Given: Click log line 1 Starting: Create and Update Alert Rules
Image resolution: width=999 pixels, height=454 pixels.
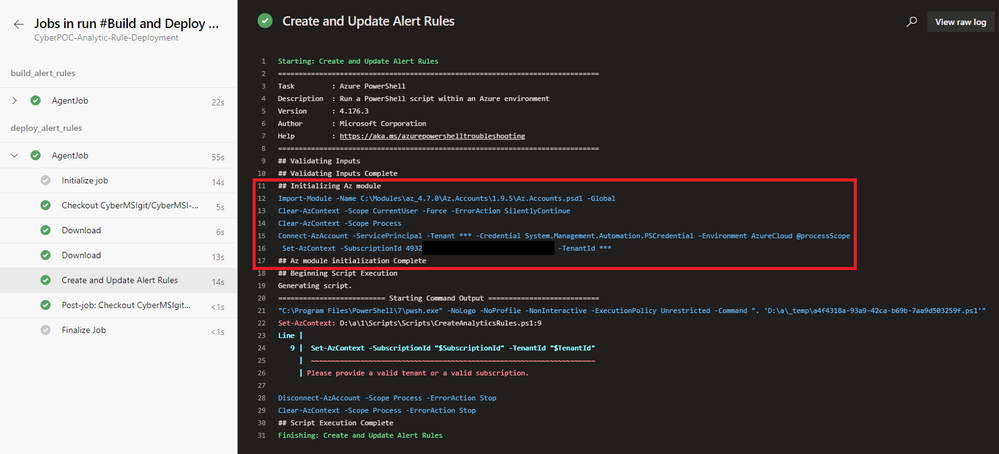Looking at the screenshot, I should (x=357, y=61).
